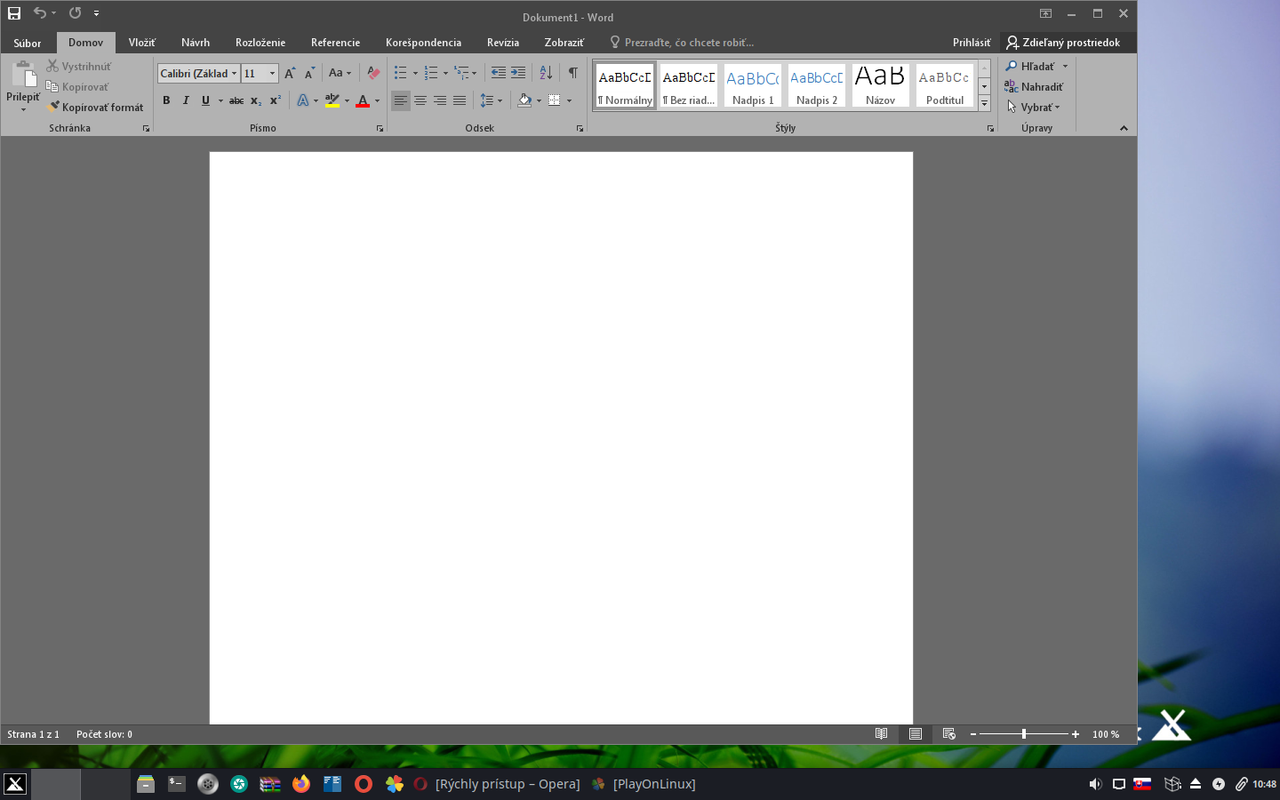Open the Písmo font dialog launcher
Viewport: 1280px width, 800px height.
click(x=380, y=128)
